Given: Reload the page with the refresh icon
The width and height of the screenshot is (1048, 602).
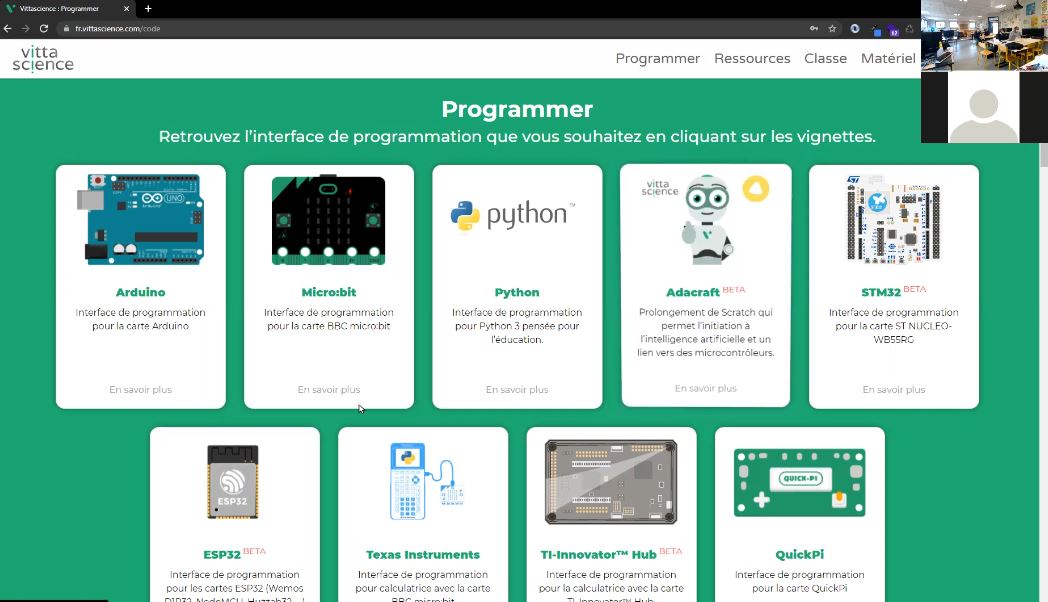Looking at the screenshot, I should [43, 29].
